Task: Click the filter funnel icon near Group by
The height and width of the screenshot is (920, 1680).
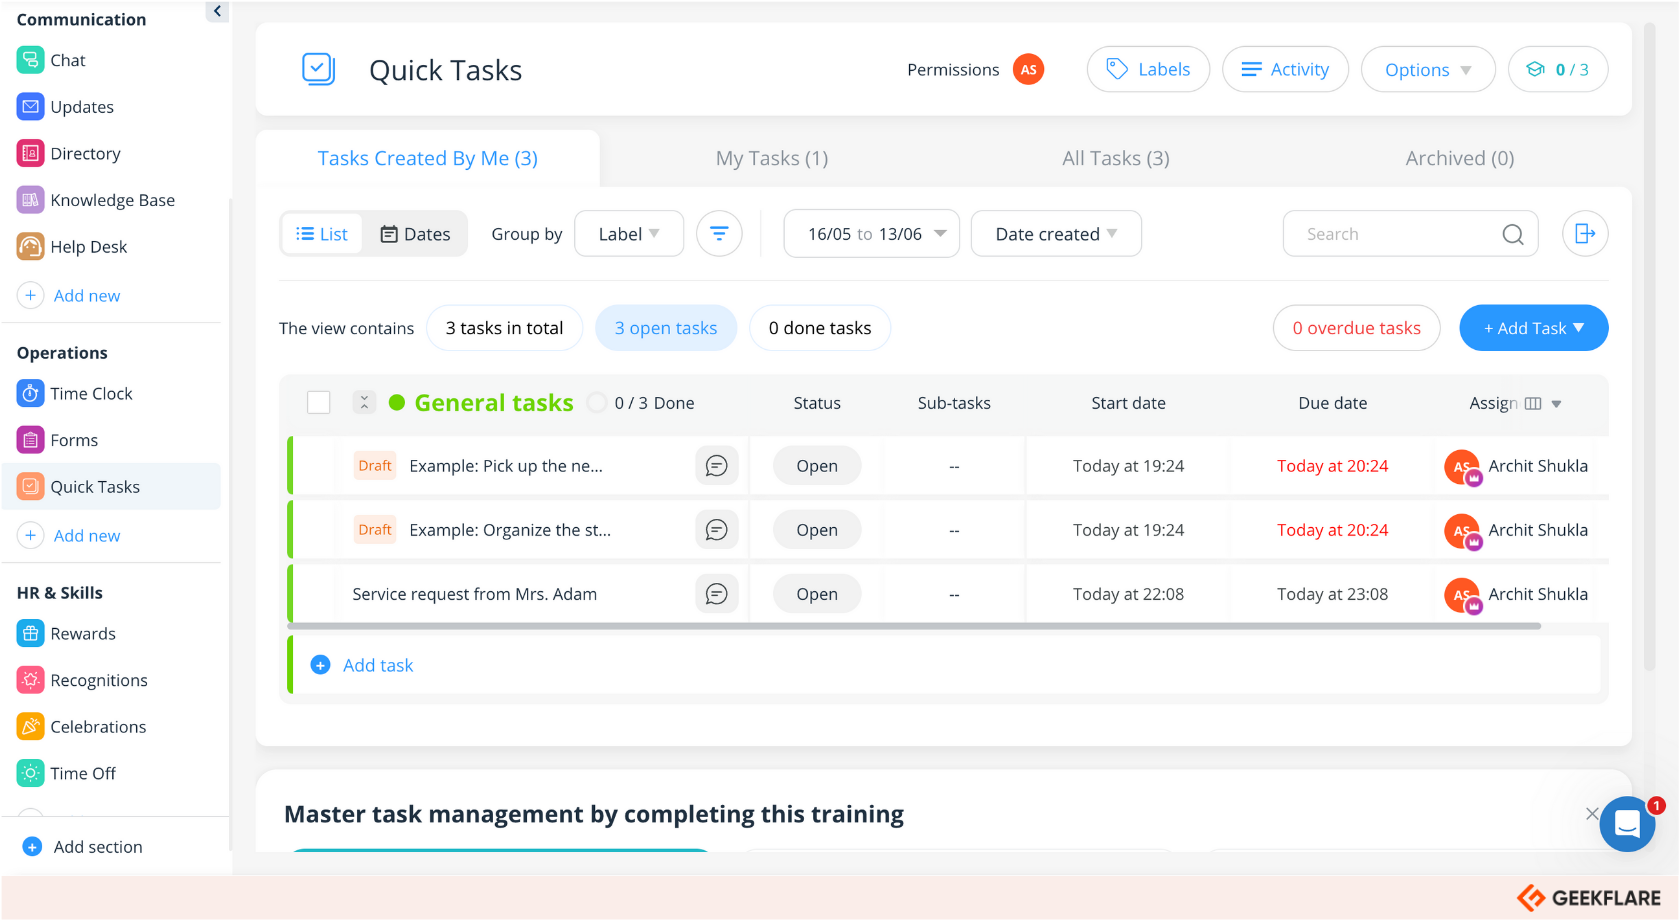Action: 719,233
